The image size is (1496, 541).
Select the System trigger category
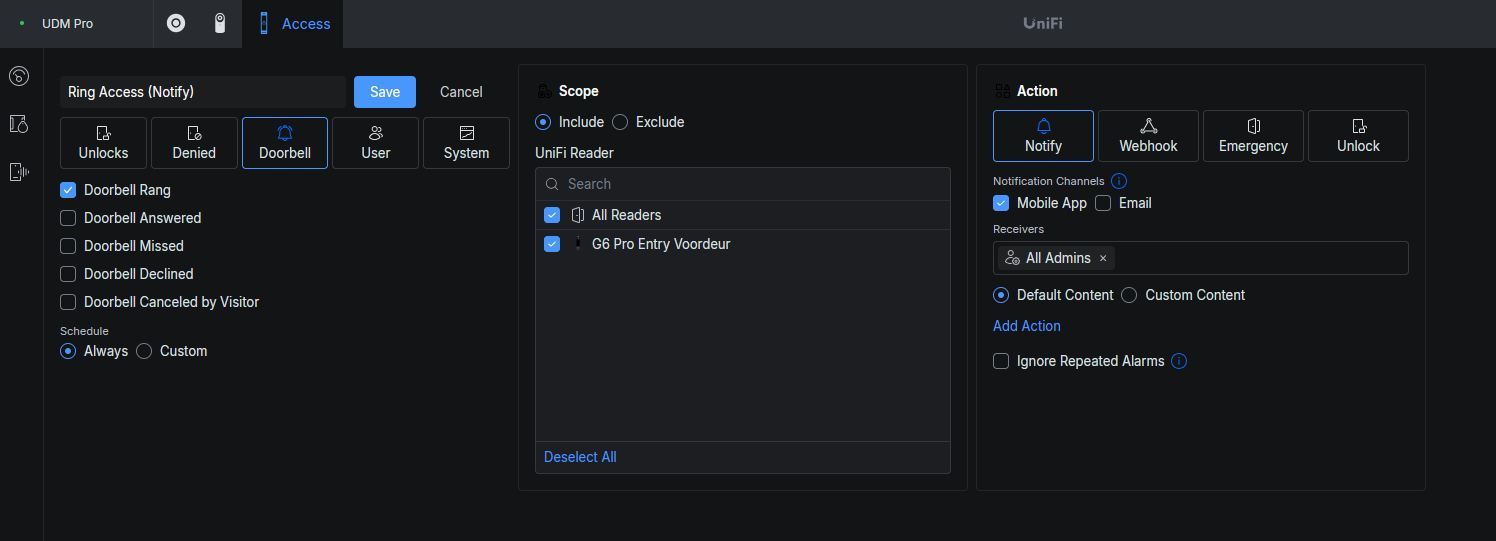(x=466, y=143)
